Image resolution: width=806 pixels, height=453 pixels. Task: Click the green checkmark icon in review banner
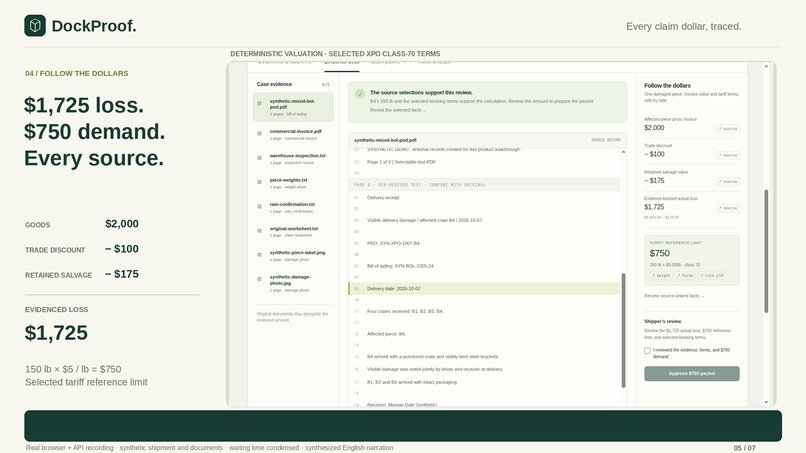tap(360, 94)
